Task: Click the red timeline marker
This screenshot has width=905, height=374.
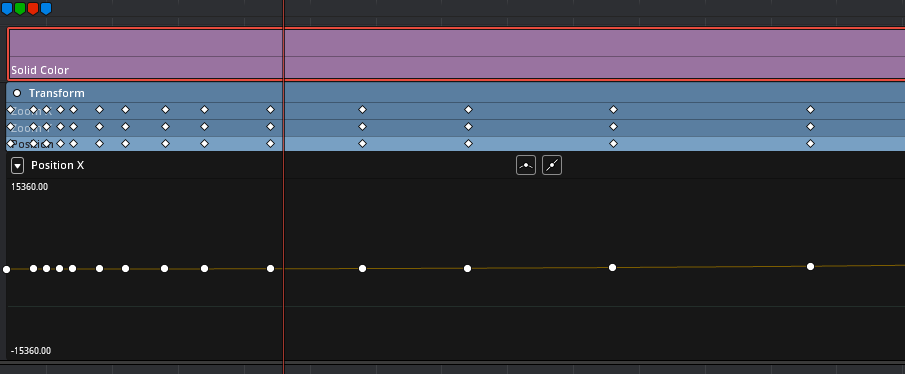Action: [33, 8]
